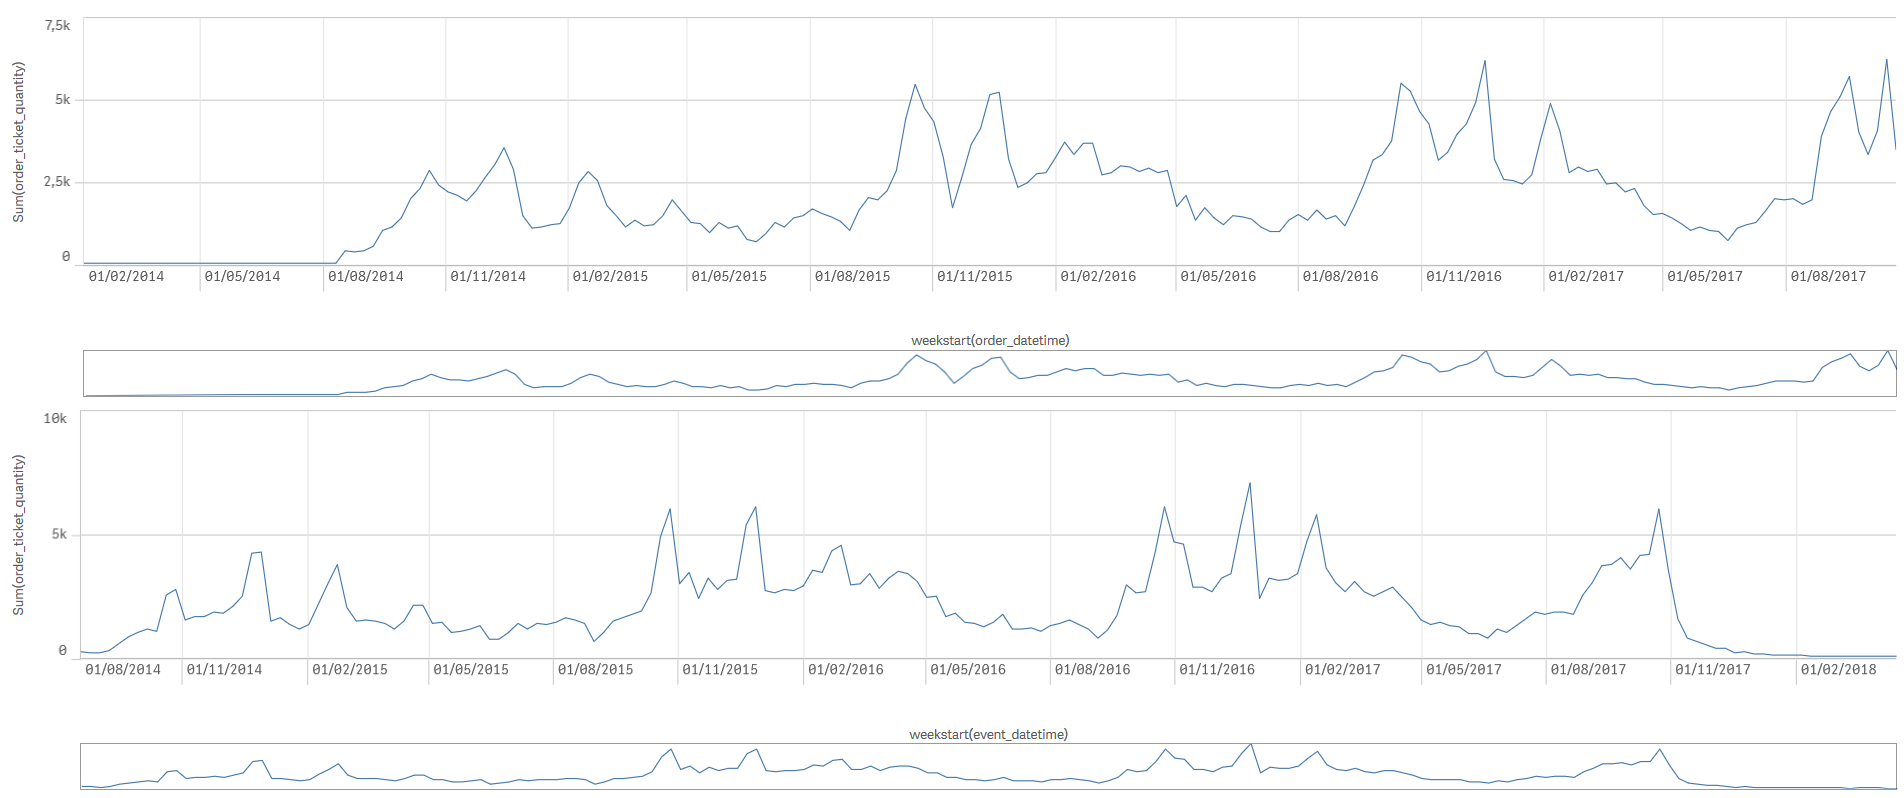1904x798 pixels.
Task: Pick 01/08/2014 on the event_datetime chart axis
Action: 123,669
